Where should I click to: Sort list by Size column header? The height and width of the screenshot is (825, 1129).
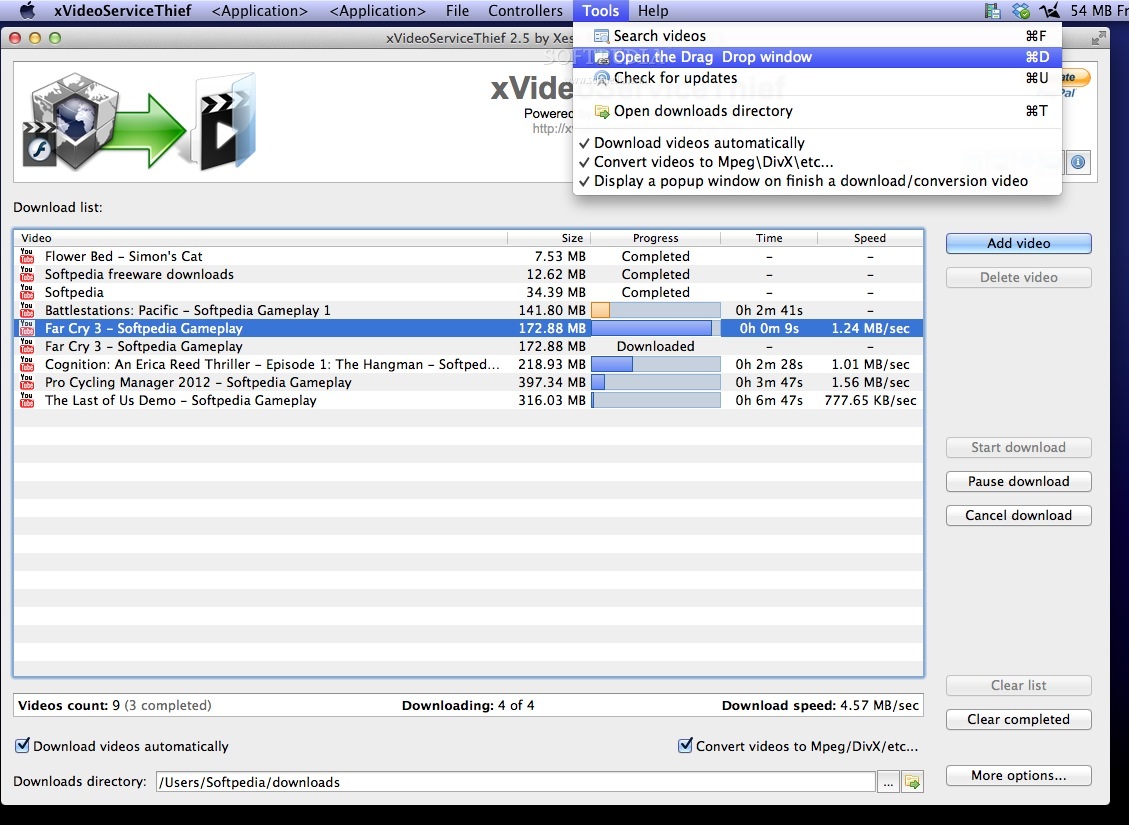[x=549, y=238]
